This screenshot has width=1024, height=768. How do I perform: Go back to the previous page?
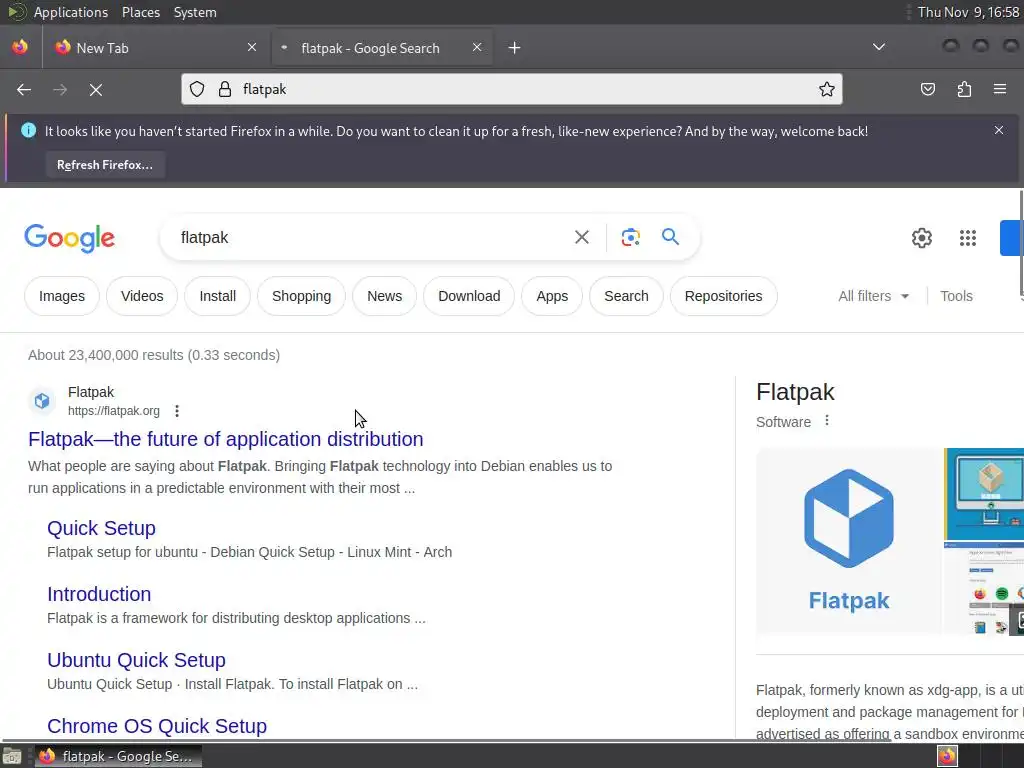(x=24, y=89)
